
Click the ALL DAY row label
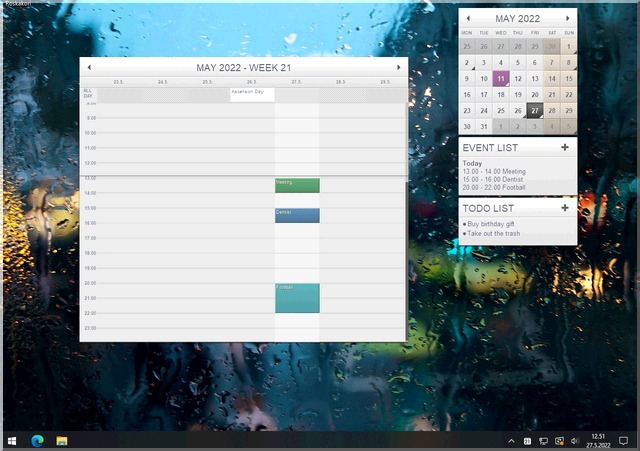tap(88, 93)
